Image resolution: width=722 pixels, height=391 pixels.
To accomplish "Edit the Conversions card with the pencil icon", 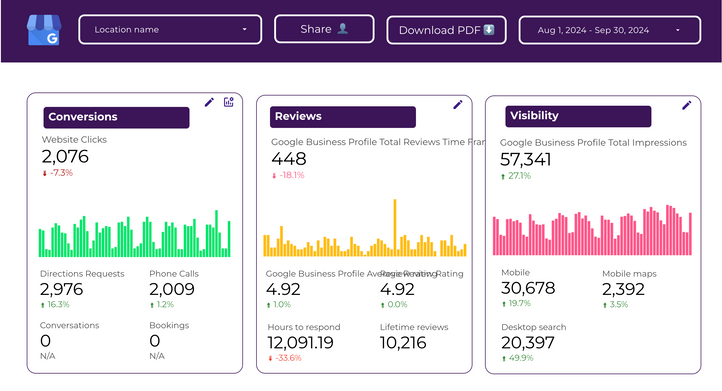I will click(209, 102).
